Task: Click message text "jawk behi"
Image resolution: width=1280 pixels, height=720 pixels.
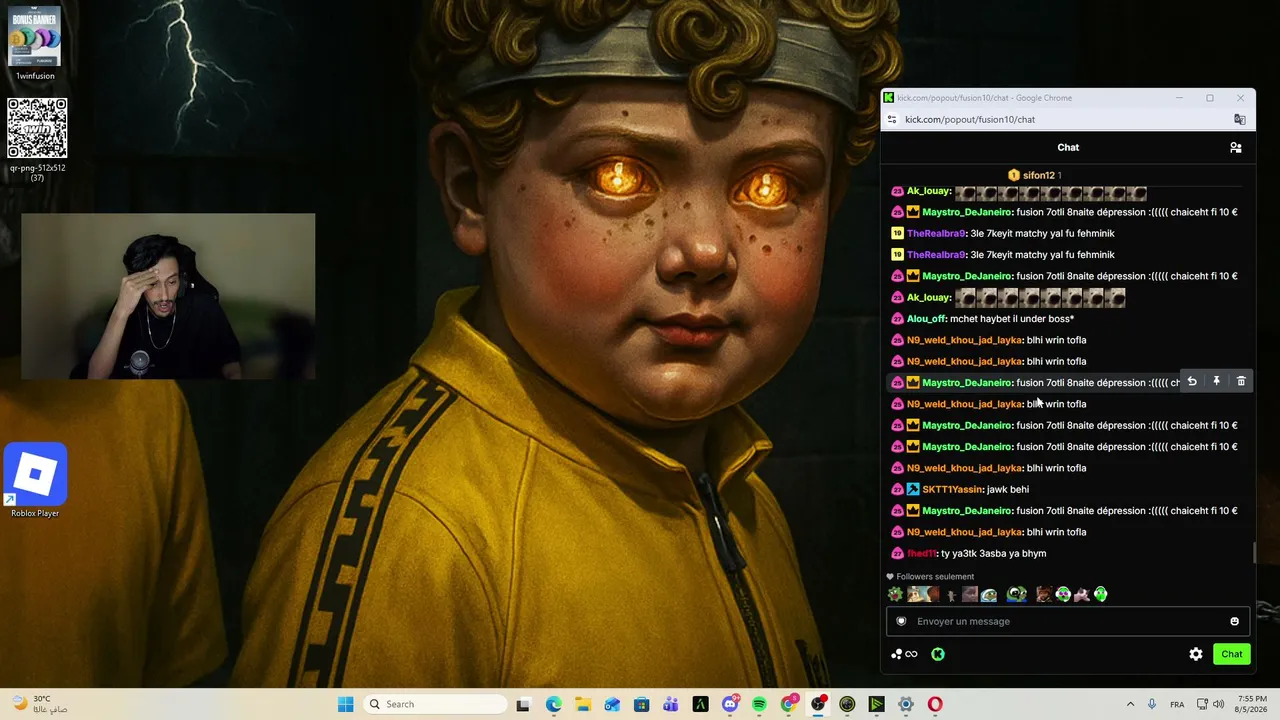Action: click(1008, 489)
